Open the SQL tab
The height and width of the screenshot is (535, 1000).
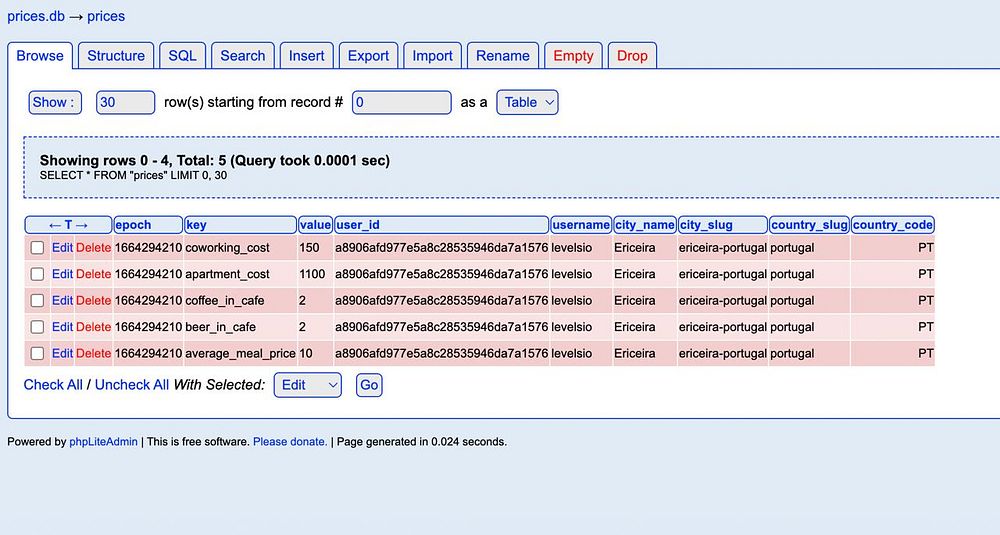182,56
